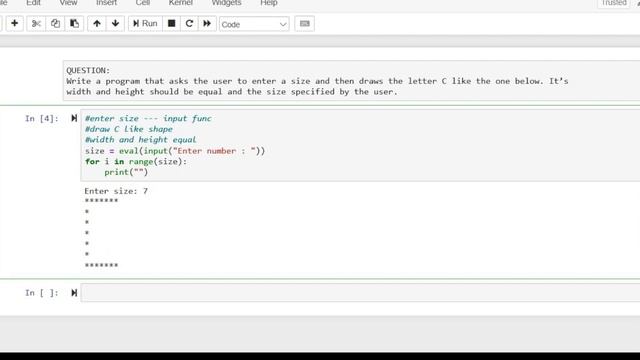Click the code line 'size = eval(input(...))'
The image size is (640, 360).
[175, 151]
